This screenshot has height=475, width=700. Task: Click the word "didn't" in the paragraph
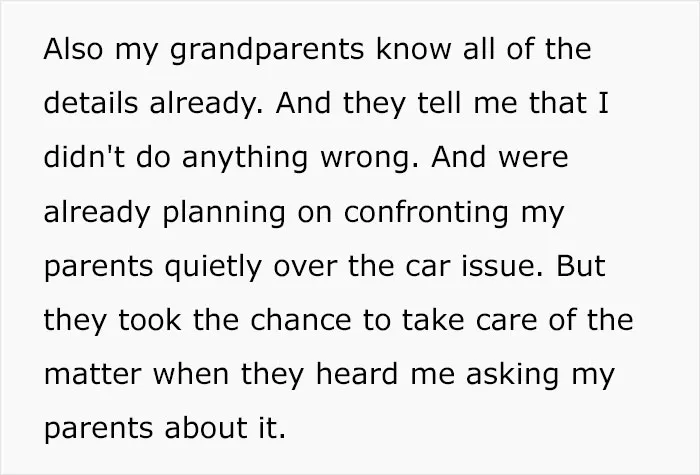(84, 156)
